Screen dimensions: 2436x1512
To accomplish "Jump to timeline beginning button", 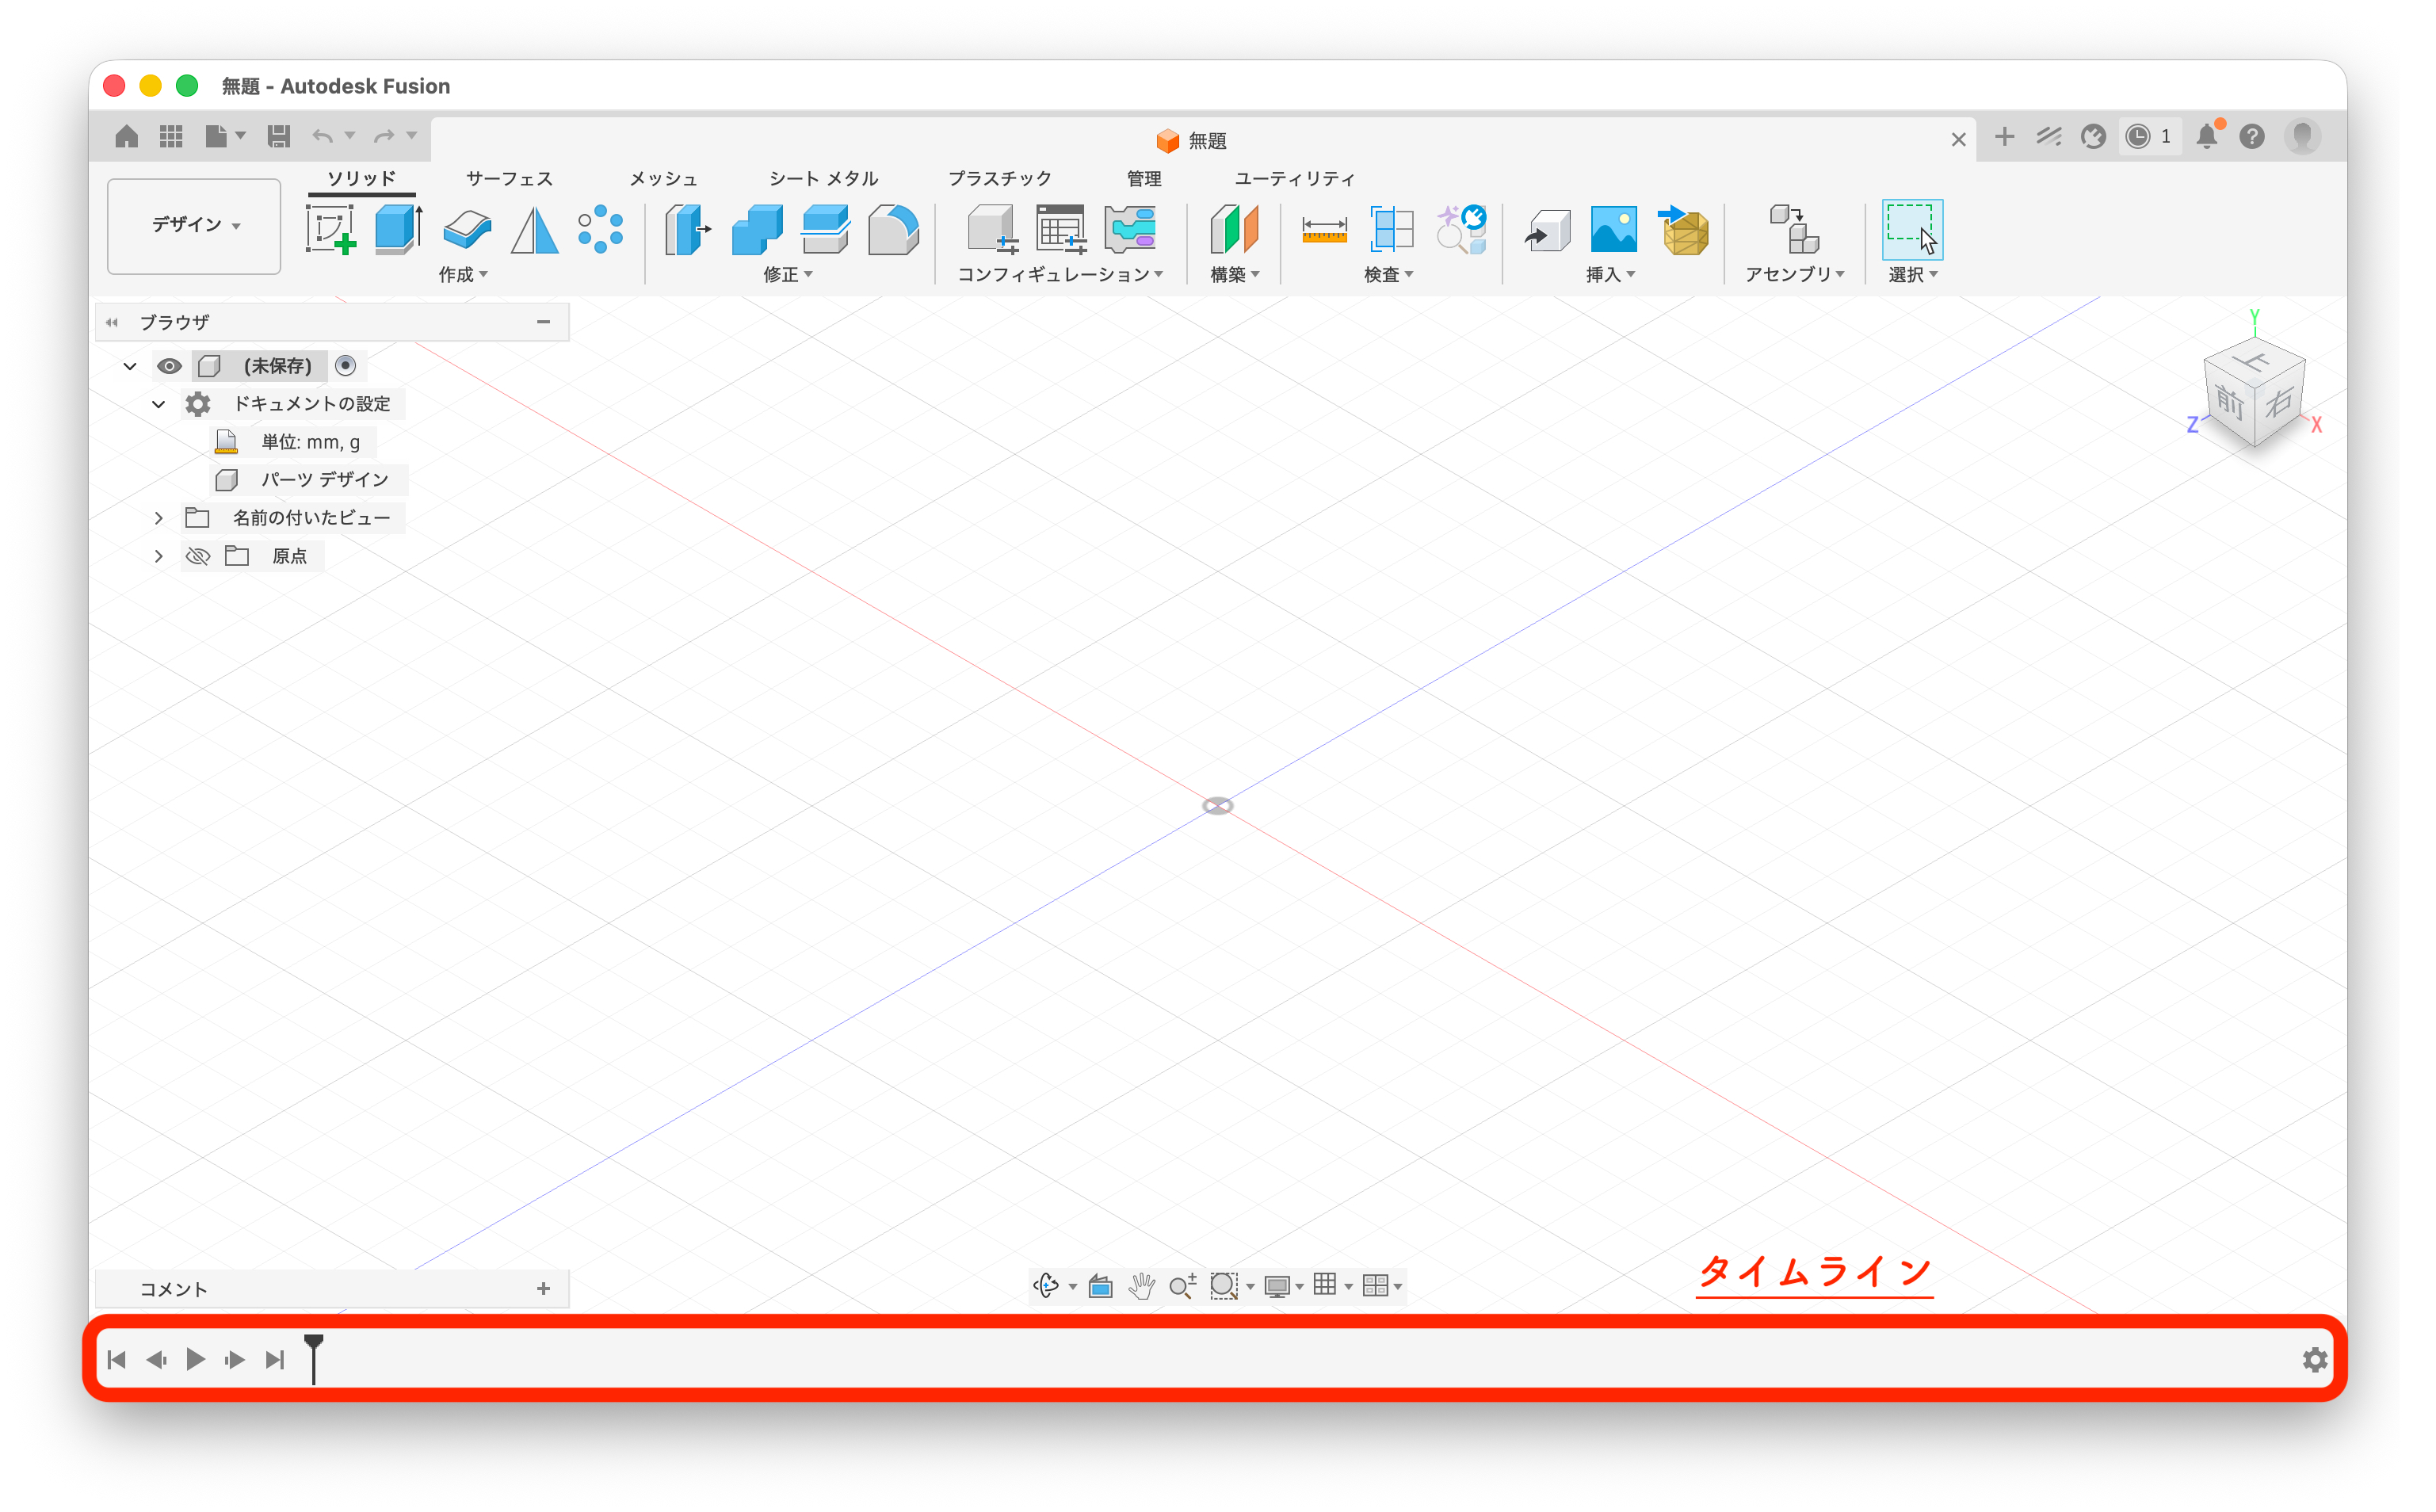I will coord(117,1360).
